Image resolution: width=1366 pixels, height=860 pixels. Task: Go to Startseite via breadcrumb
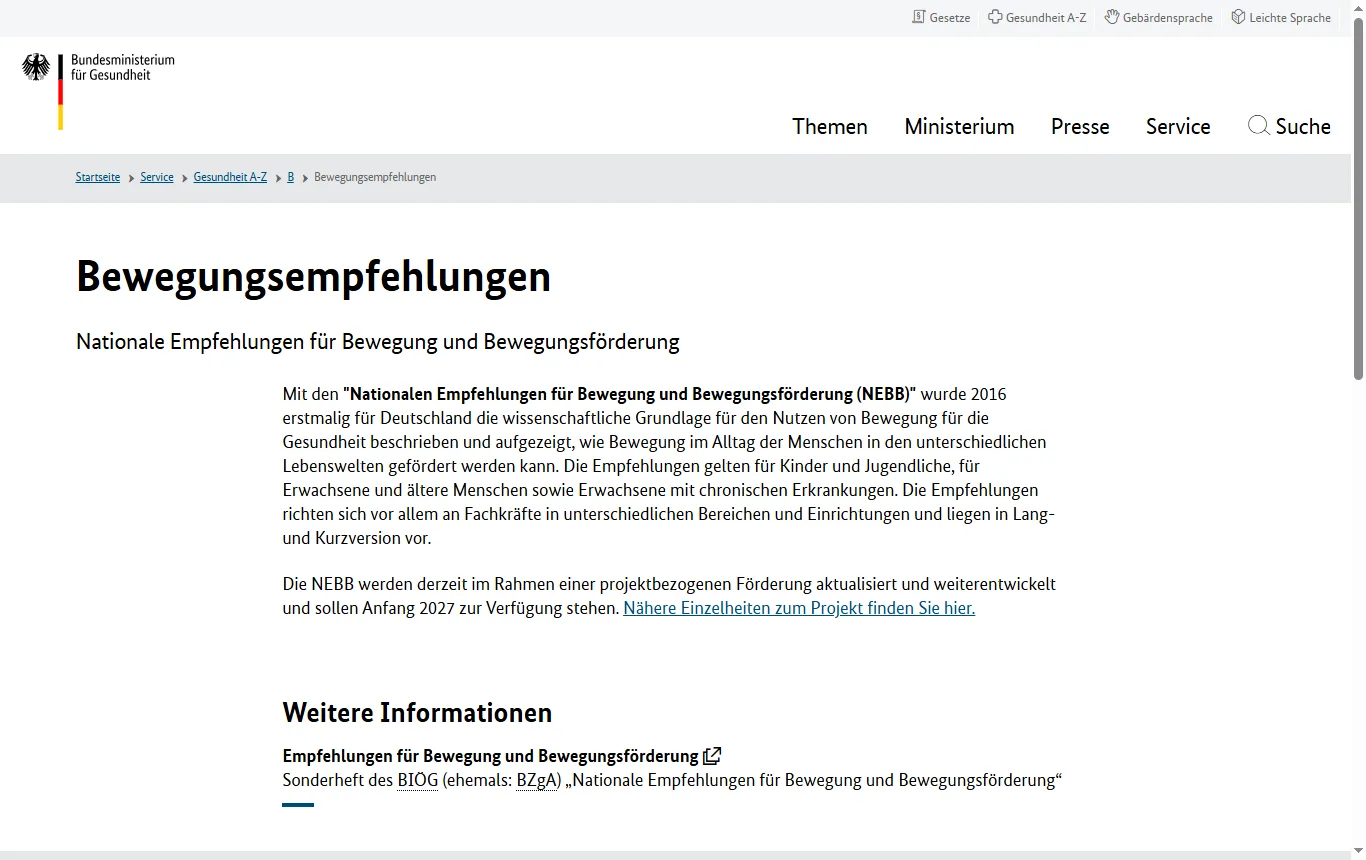click(98, 177)
